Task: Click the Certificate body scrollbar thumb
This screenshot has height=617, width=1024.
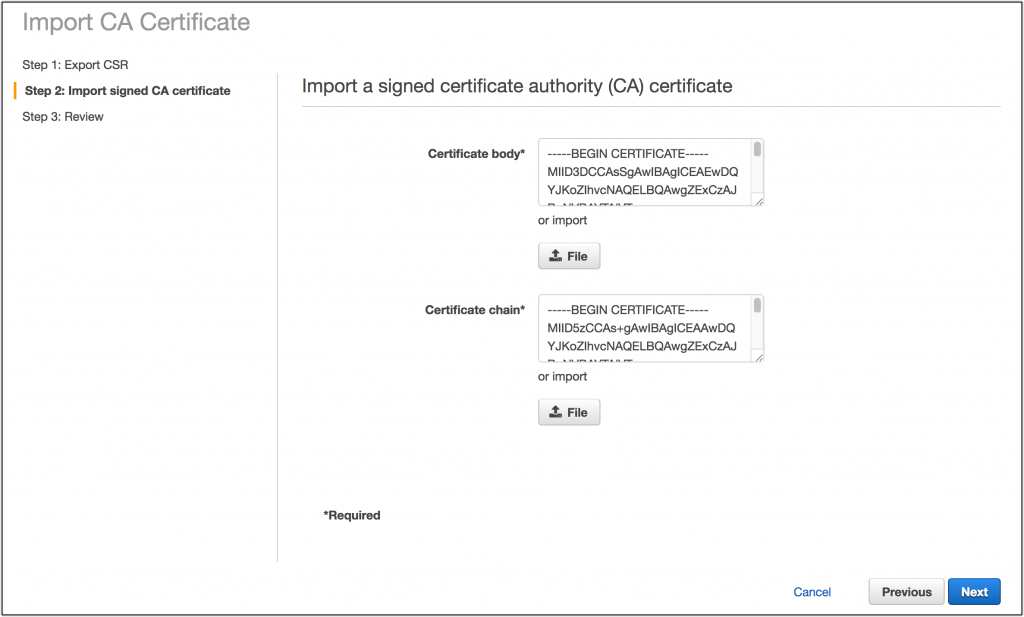Action: (757, 149)
